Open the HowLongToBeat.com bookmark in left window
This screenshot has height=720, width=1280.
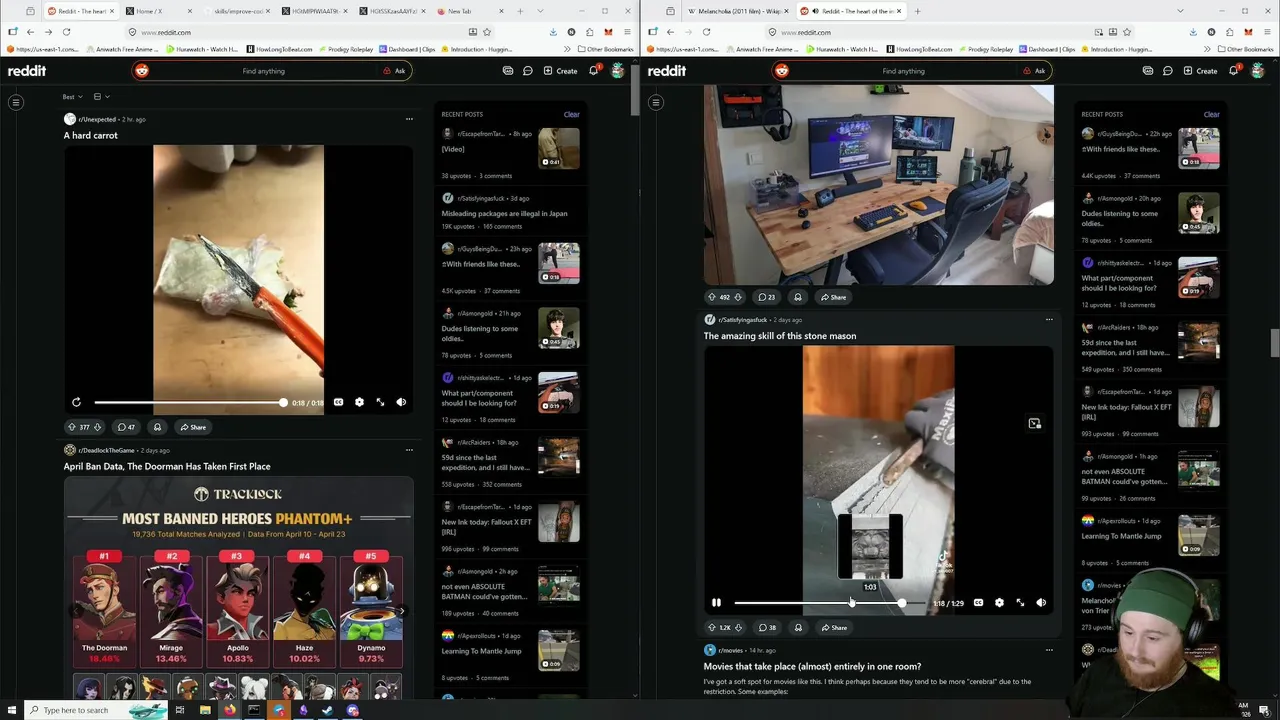[x=279, y=49]
